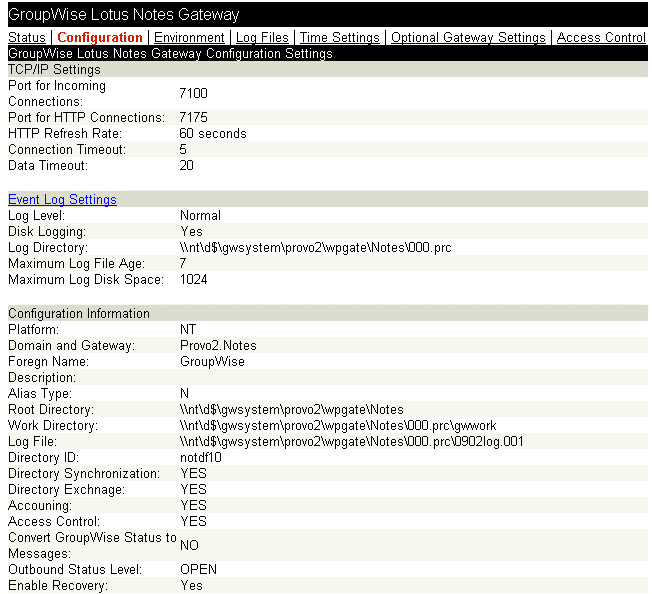
Task: Click the '60 seconds' refresh rate value
Action: (213, 133)
